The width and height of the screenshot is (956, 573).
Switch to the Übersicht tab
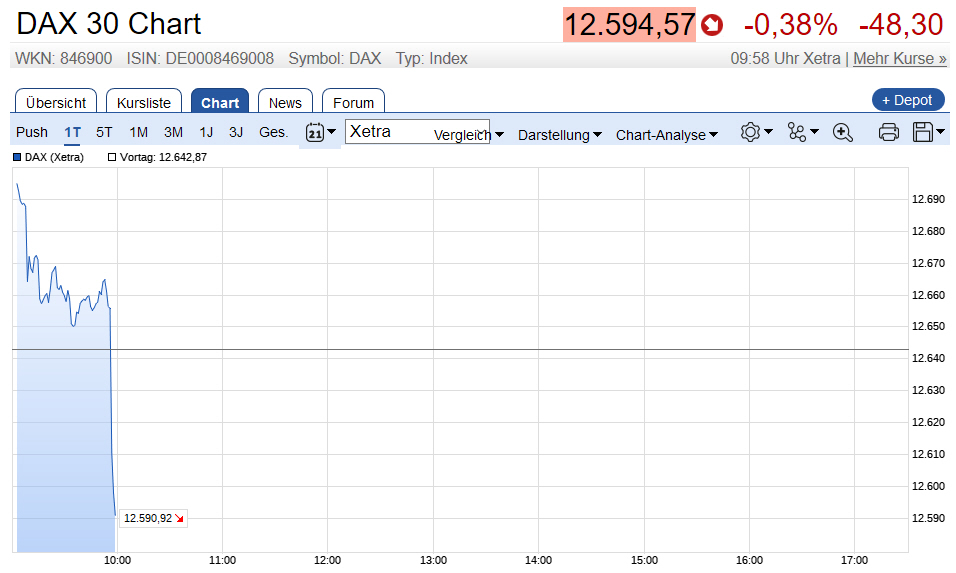55,102
